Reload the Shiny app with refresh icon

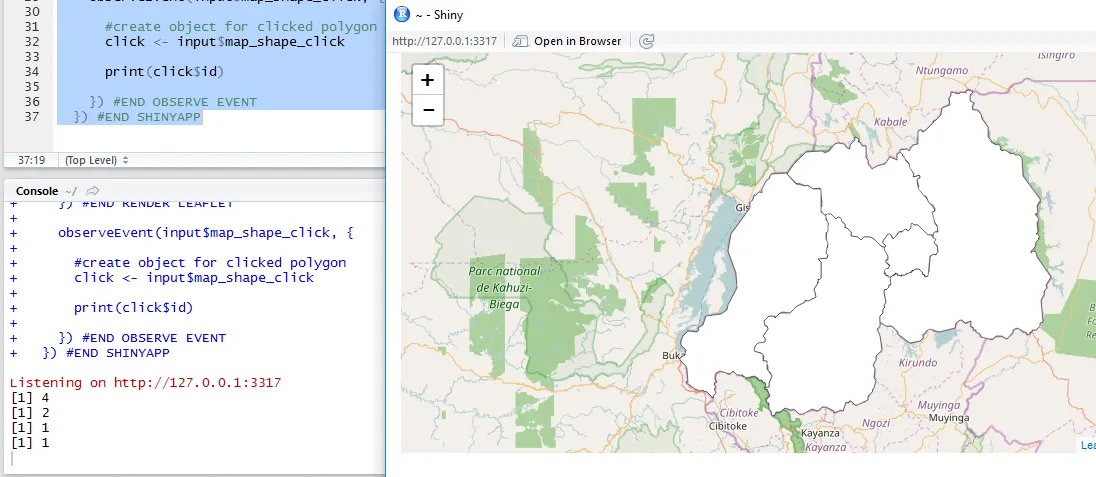647,41
